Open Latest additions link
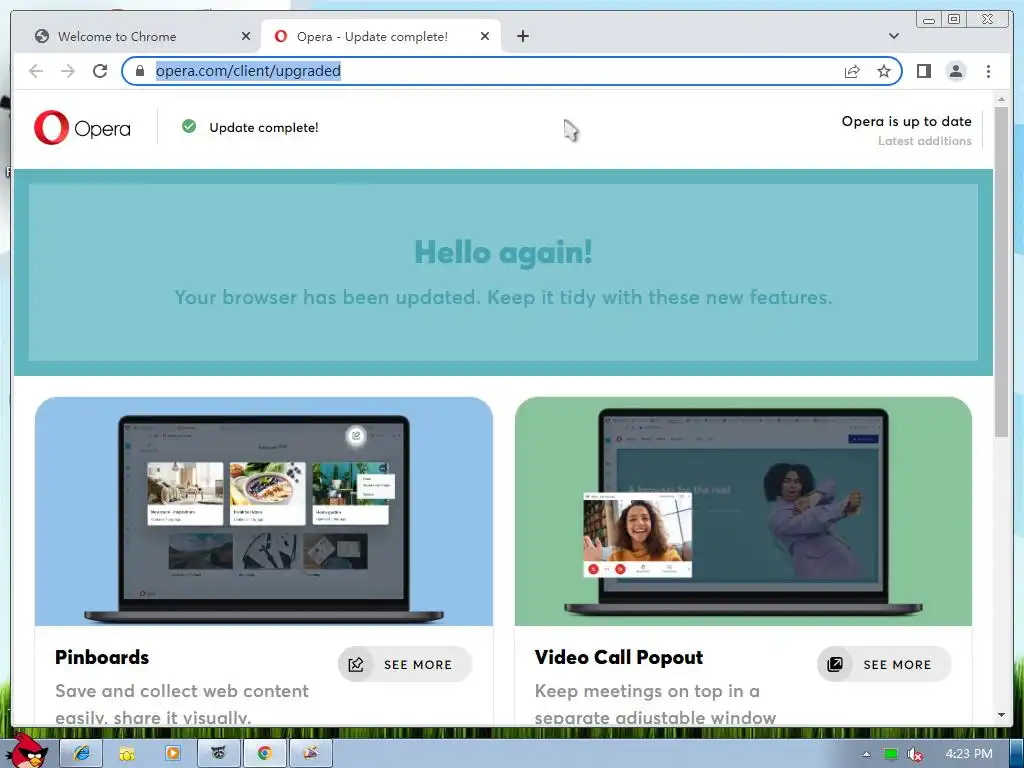The width and height of the screenshot is (1024, 768). coord(924,141)
